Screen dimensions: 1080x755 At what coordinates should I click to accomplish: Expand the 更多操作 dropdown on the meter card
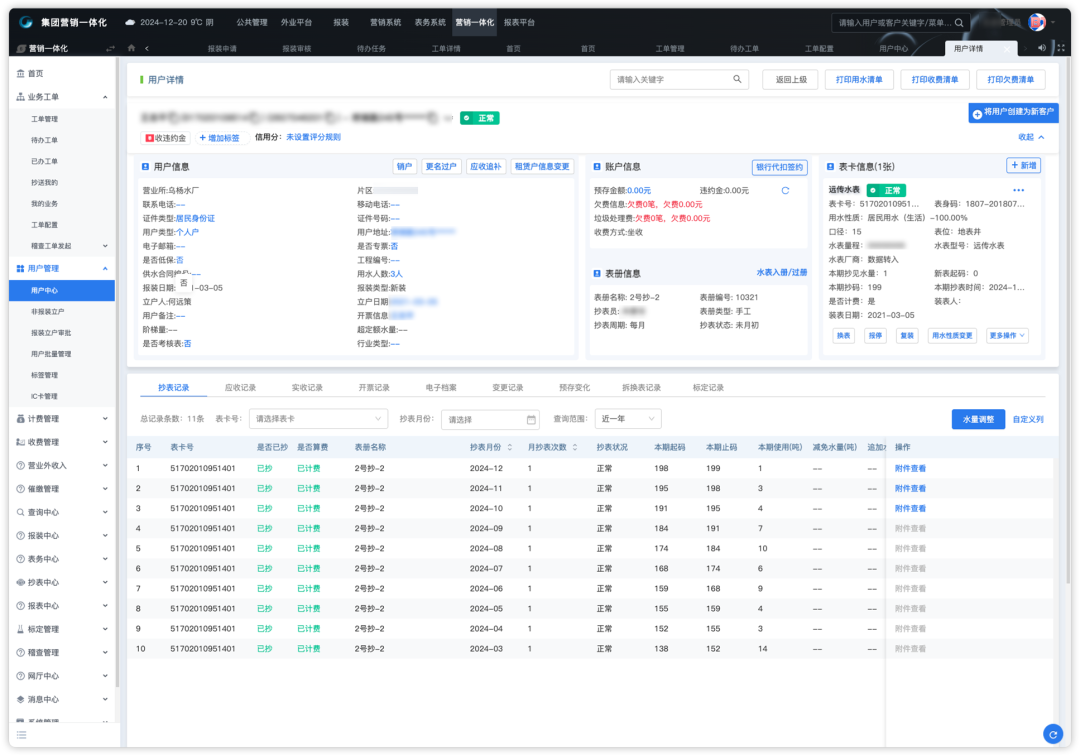[1006, 336]
